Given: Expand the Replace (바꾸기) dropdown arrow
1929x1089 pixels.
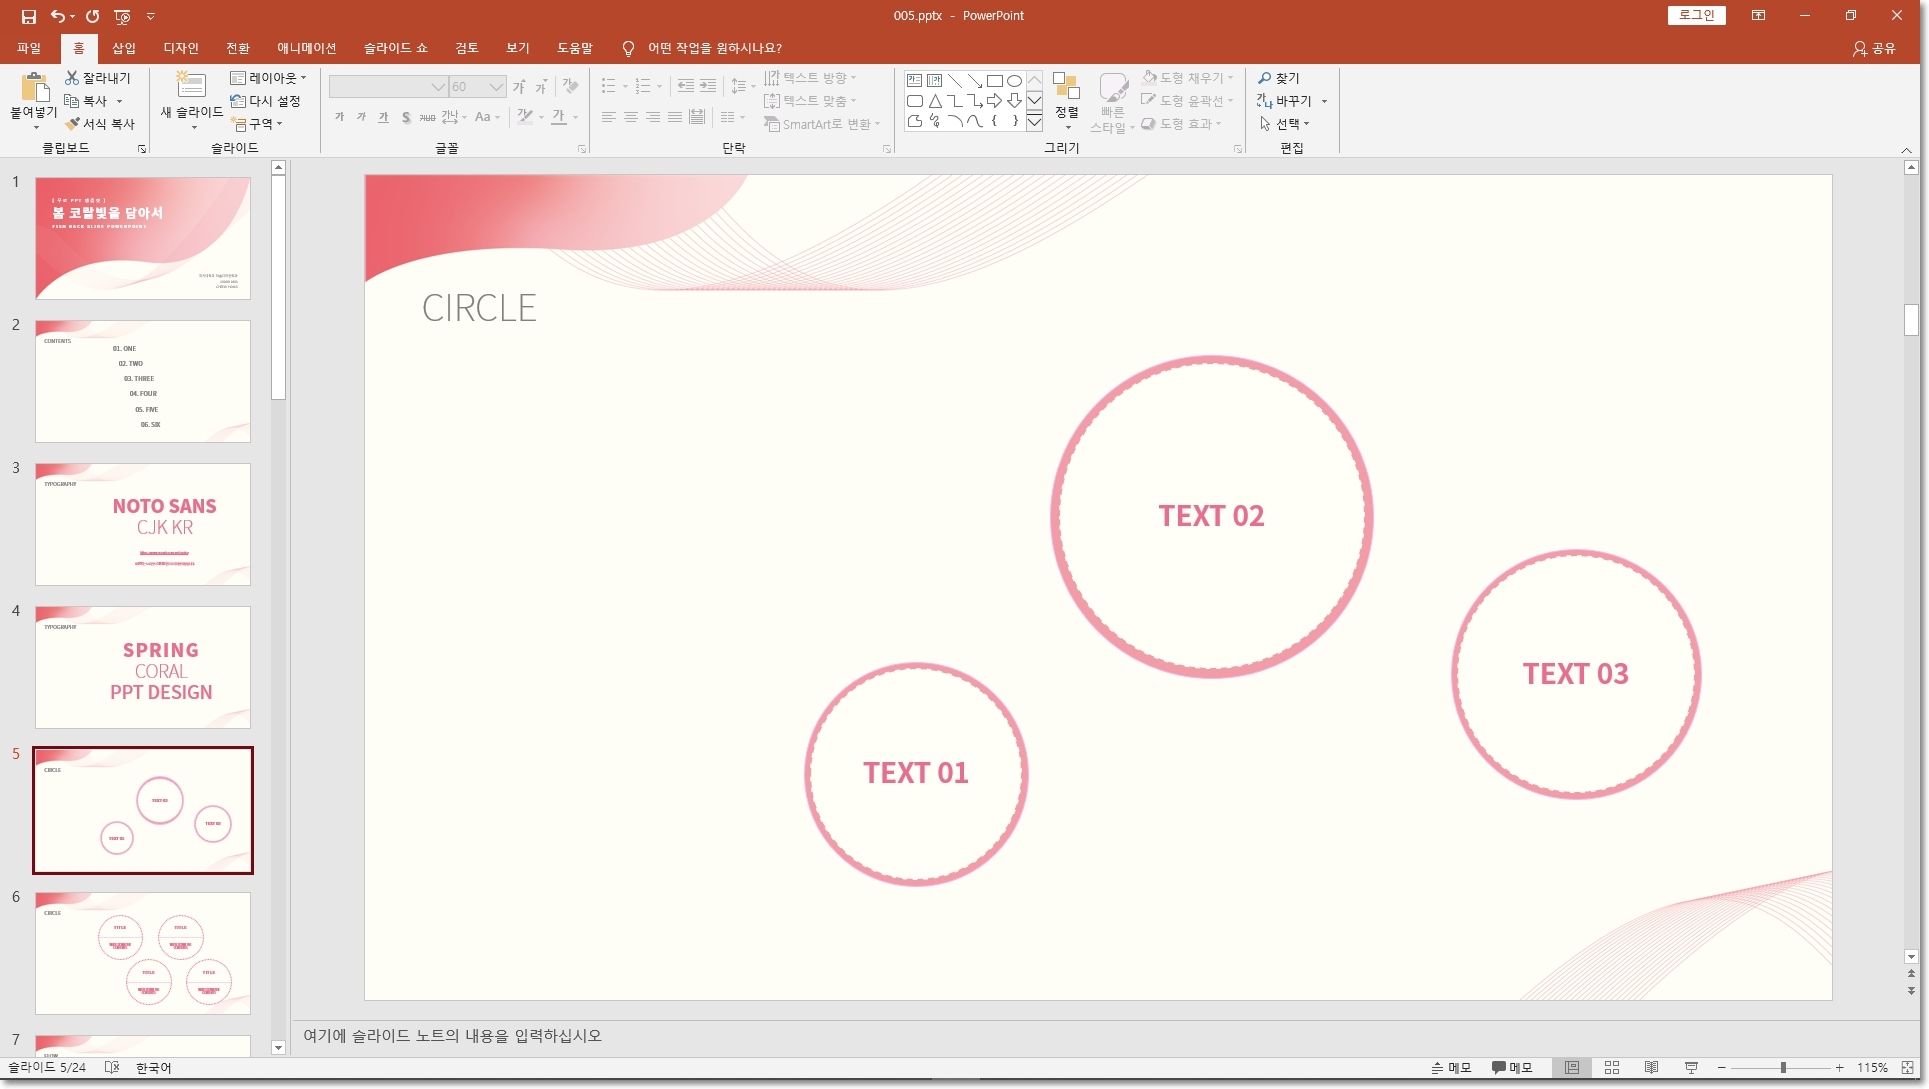Looking at the screenshot, I should 1325,101.
